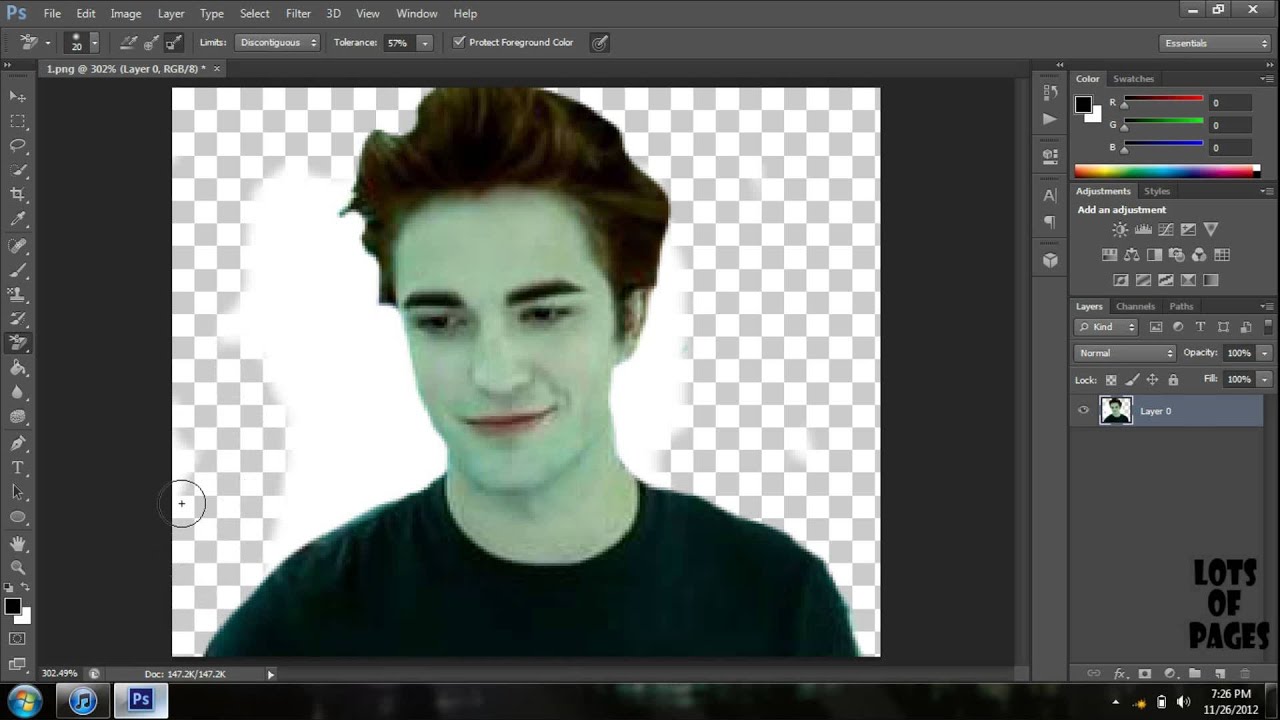Image resolution: width=1280 pixels, height=720 pixels.
Task: Select the Zoom tool
Action: 18,567
